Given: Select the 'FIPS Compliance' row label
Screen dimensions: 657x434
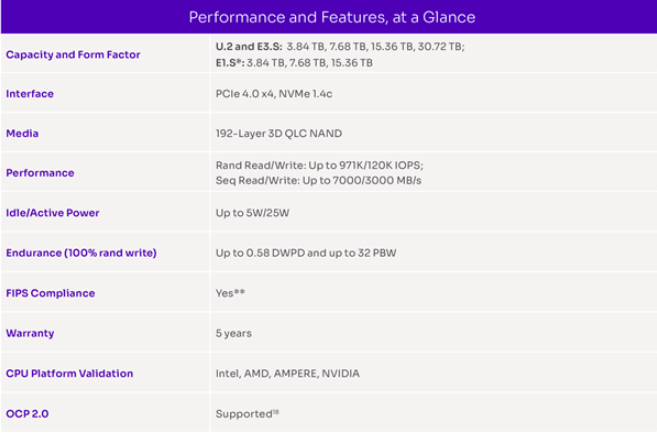Looking at the screenshot, I should 50,293.
